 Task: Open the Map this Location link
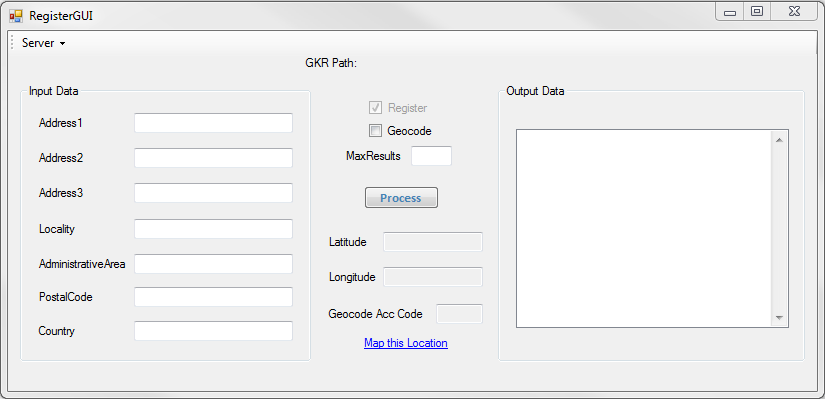(406, 343)
